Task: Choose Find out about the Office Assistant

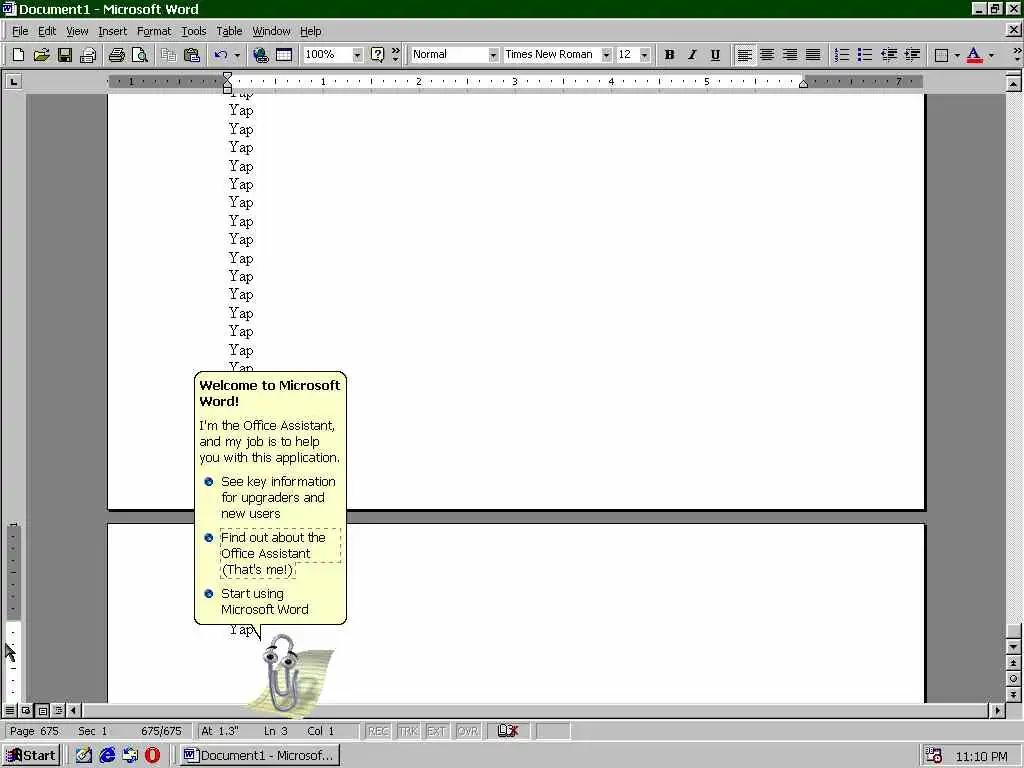Action: tap(273, 553)
